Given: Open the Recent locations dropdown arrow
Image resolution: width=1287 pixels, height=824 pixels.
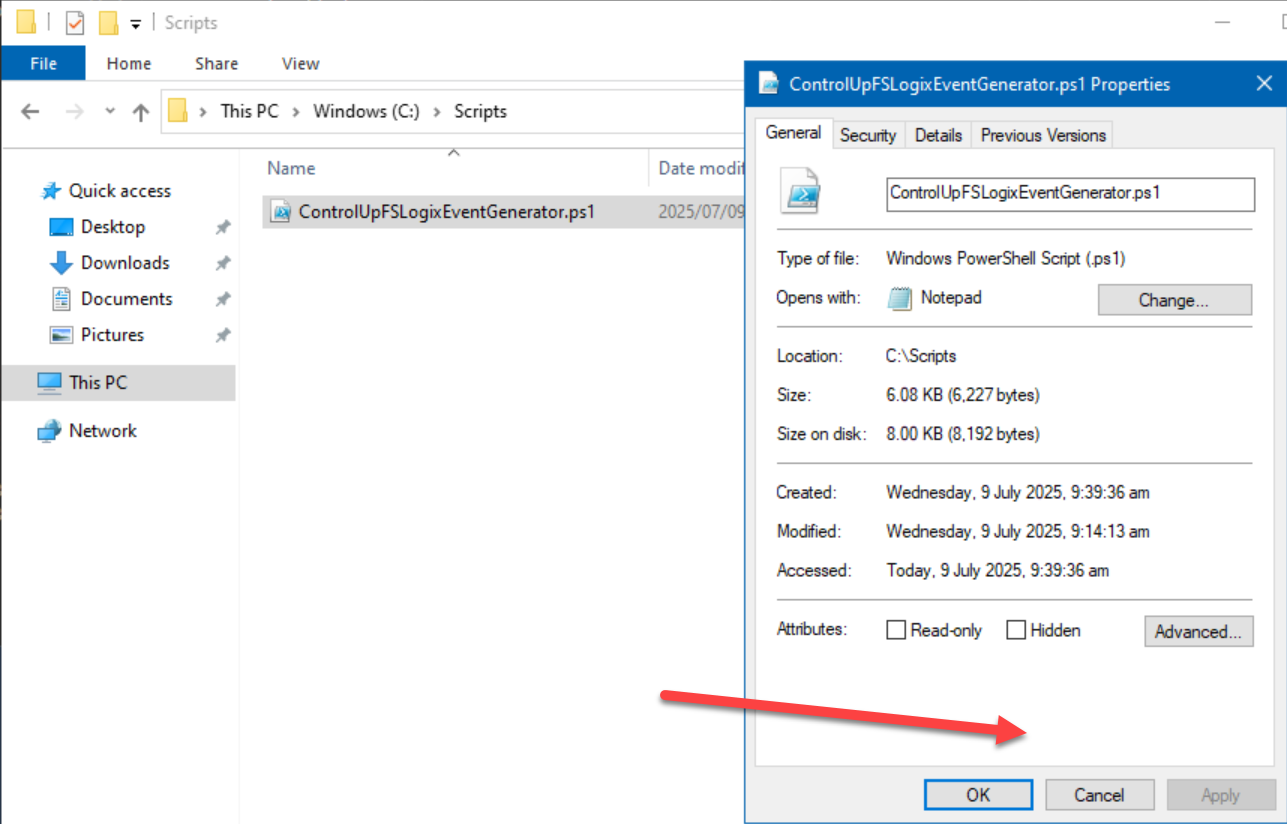Looking at the screenshot, I should [110, 112].
